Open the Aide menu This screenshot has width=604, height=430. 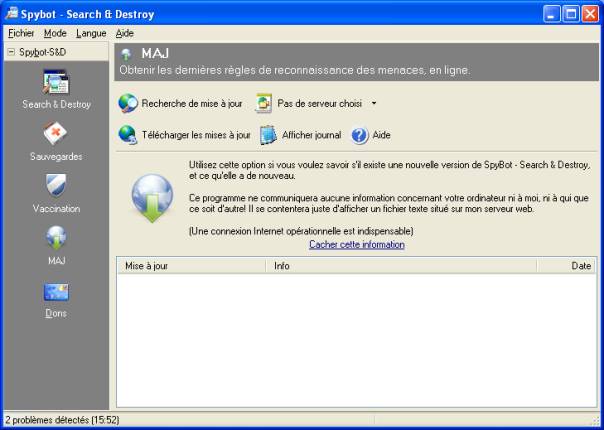click(x=124, y=34)
